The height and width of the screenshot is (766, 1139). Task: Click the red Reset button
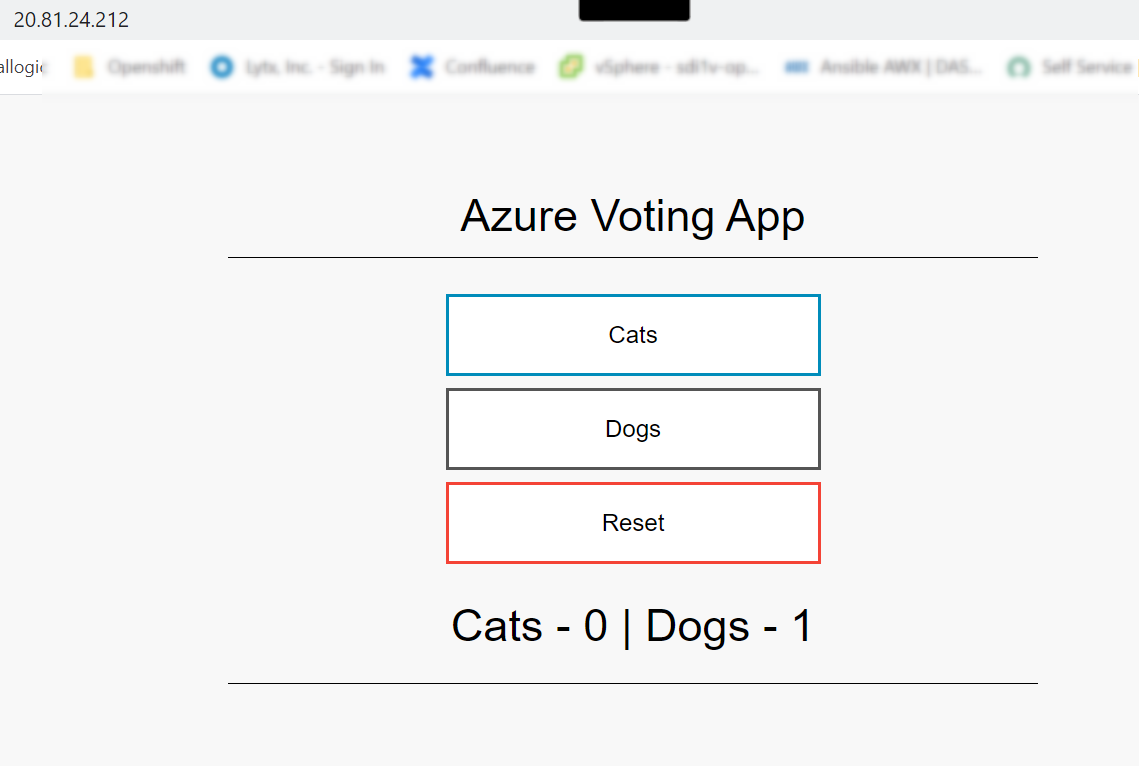(633, 523)
